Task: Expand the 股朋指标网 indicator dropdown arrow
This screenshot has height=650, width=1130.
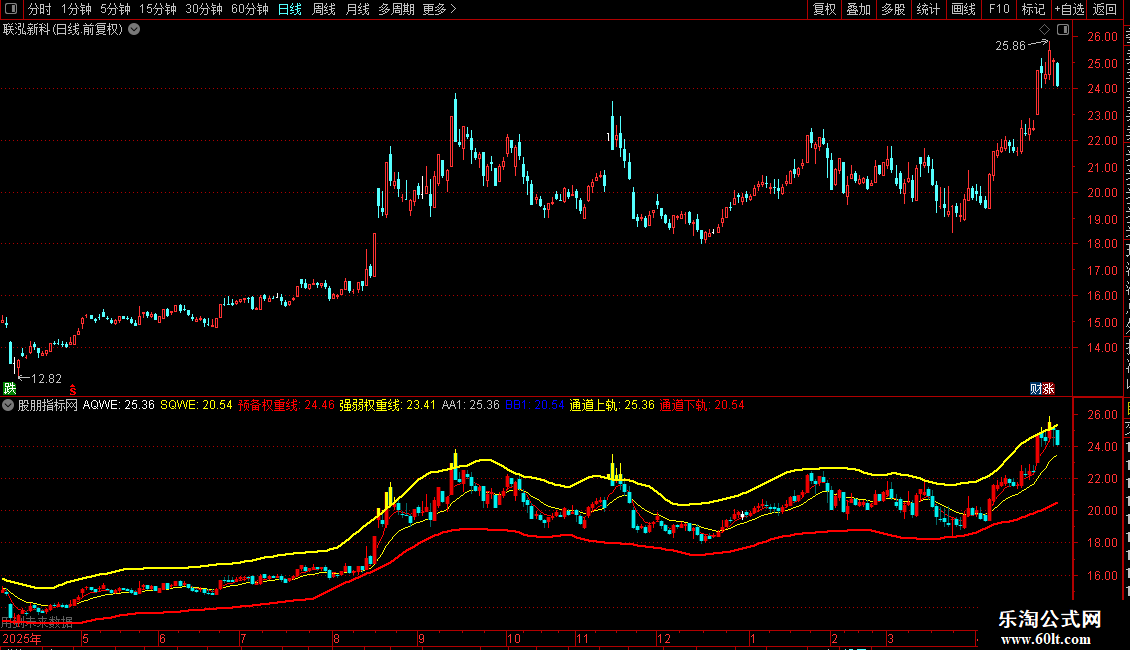Action: pos(8,405)
